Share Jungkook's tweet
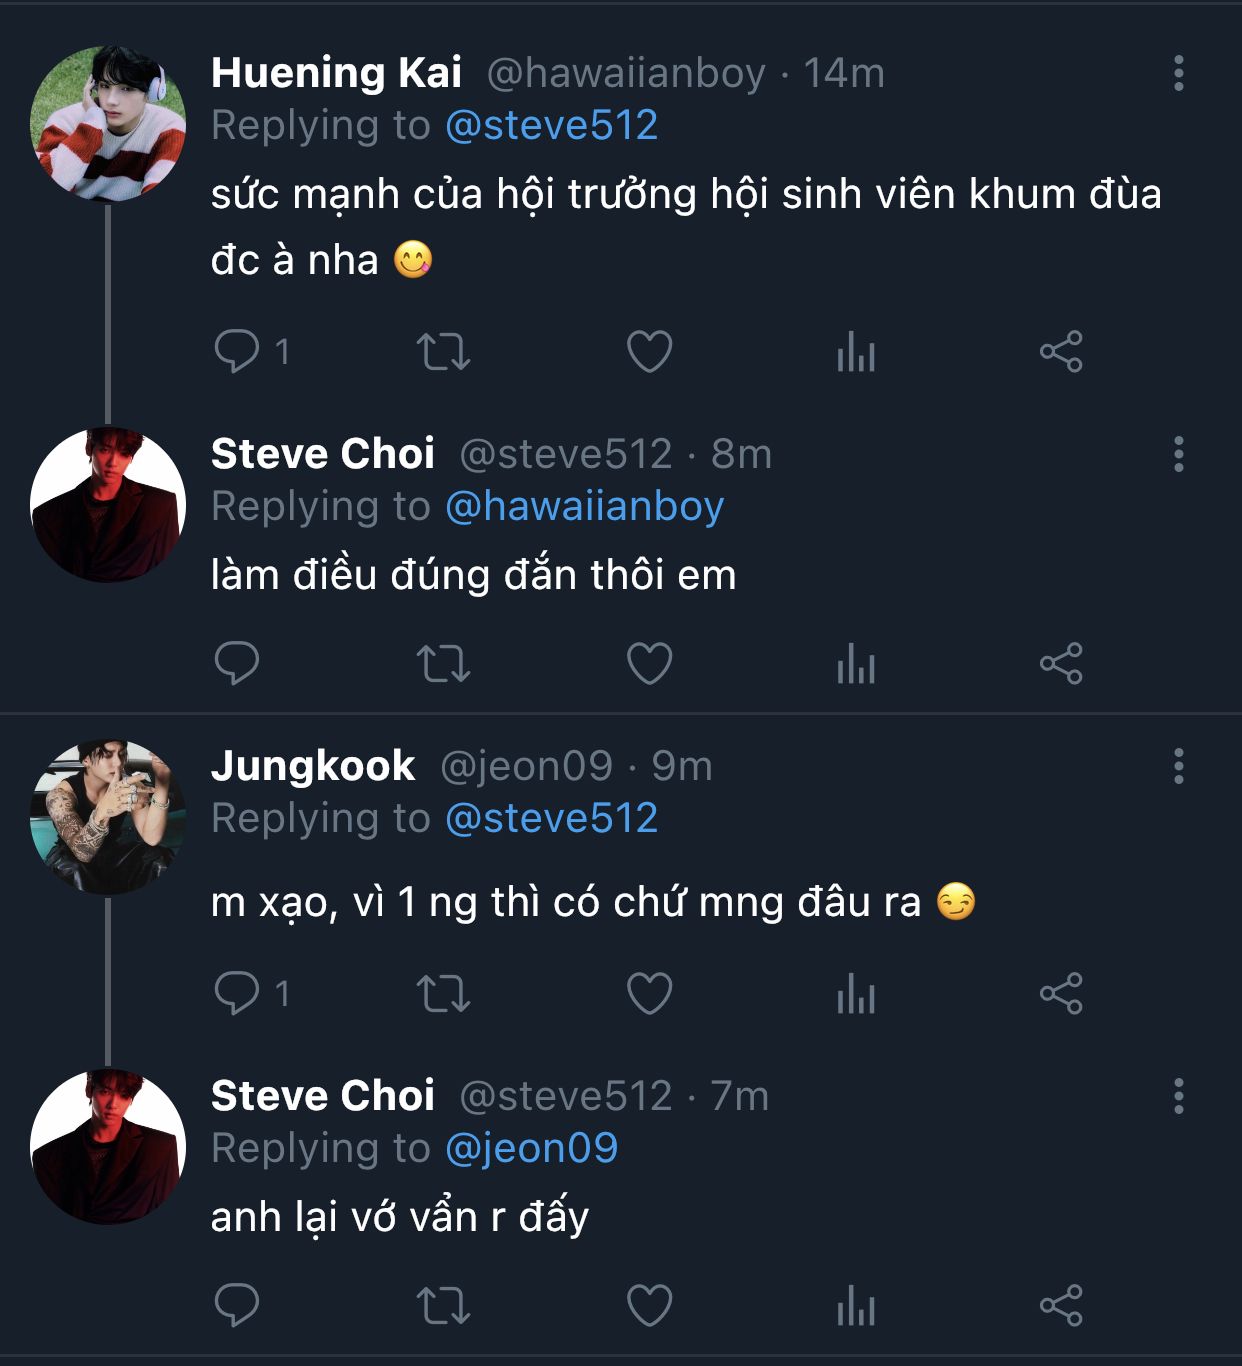1242x1366 pixels. point(1061,994)
